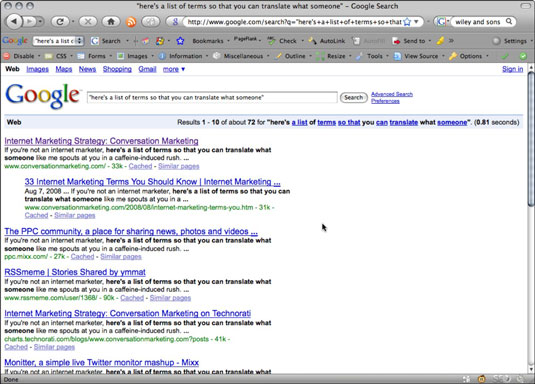Click the Stop loading X button
The width and height of the screenshot is (535, 384).
(88, 22)
